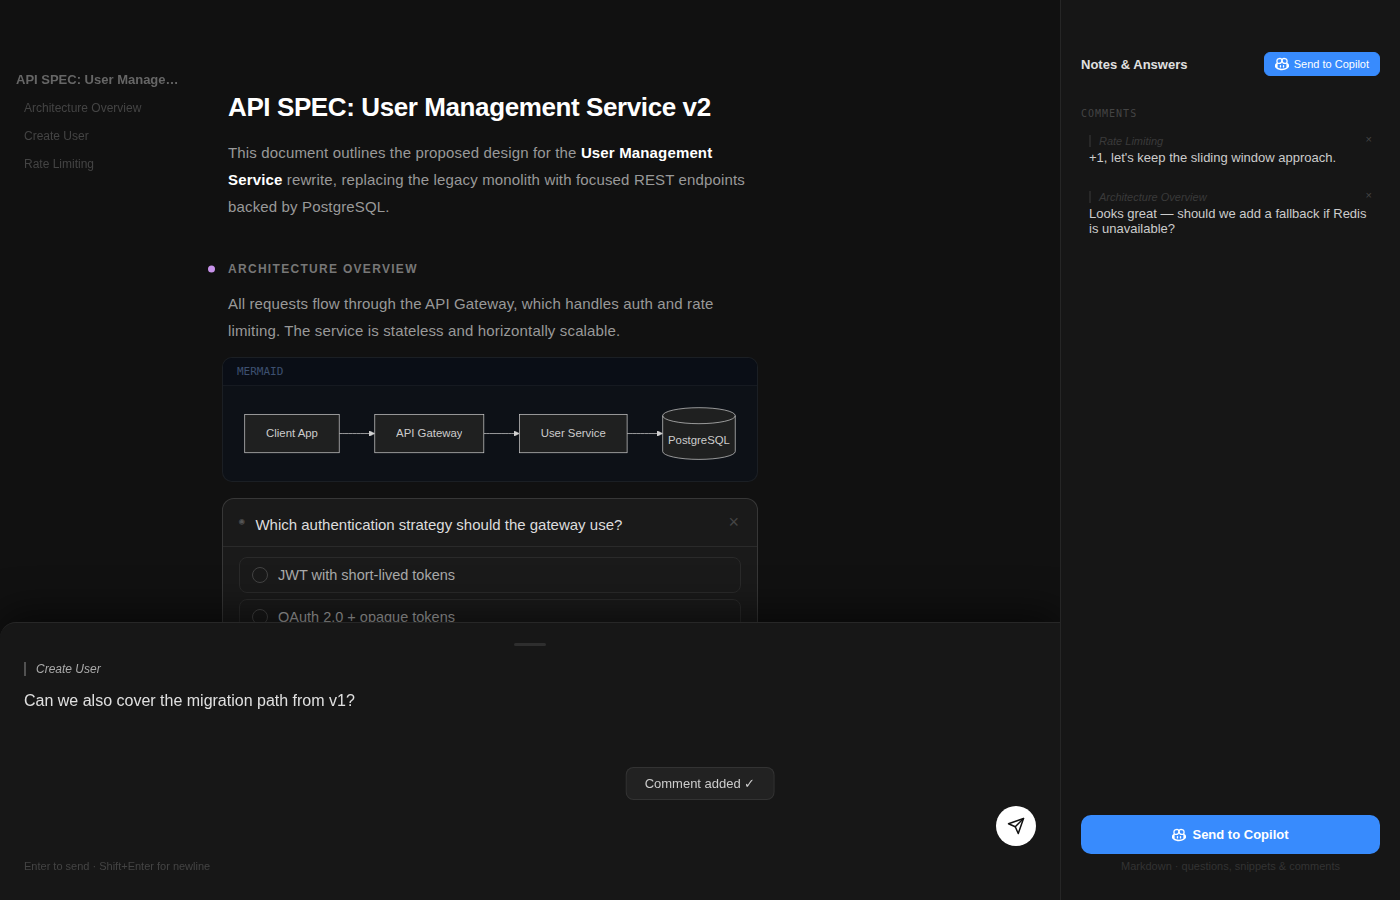Image resolution: width=1400 pixels, height=900 pixels.
Task: Click the paper-plane send comment icon
Action: [x=1016, y=826]
